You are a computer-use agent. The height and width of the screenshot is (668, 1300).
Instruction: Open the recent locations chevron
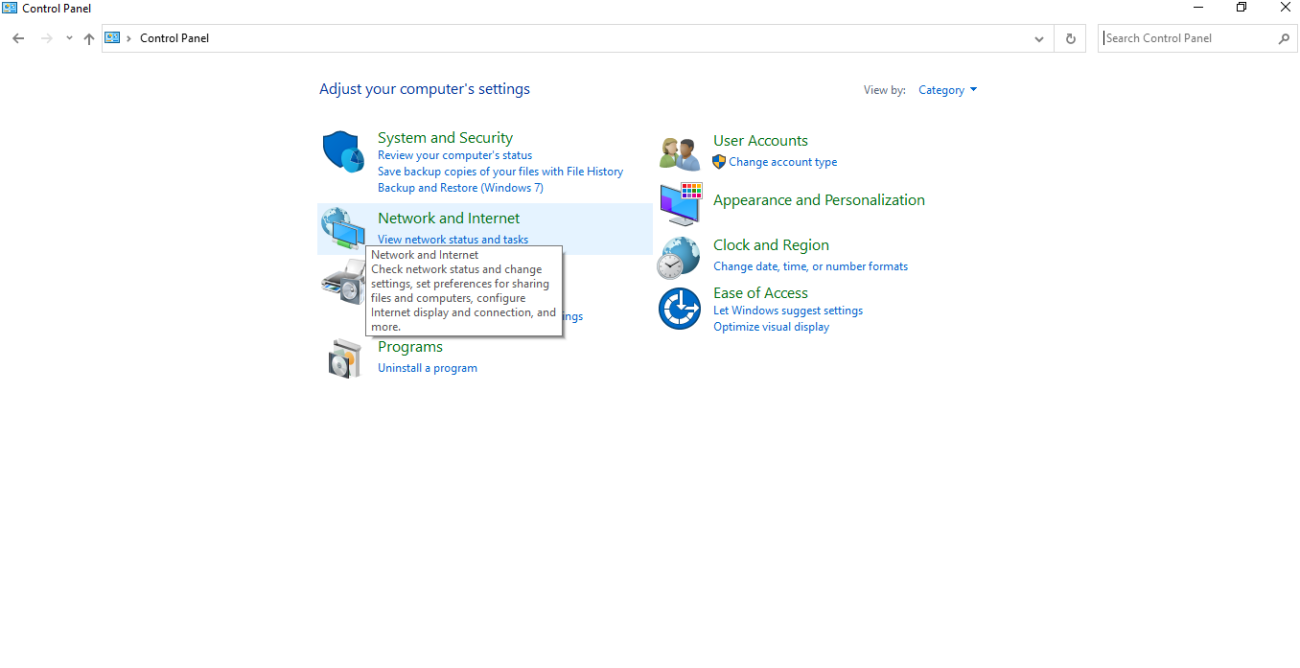click(x=69, y=38)
